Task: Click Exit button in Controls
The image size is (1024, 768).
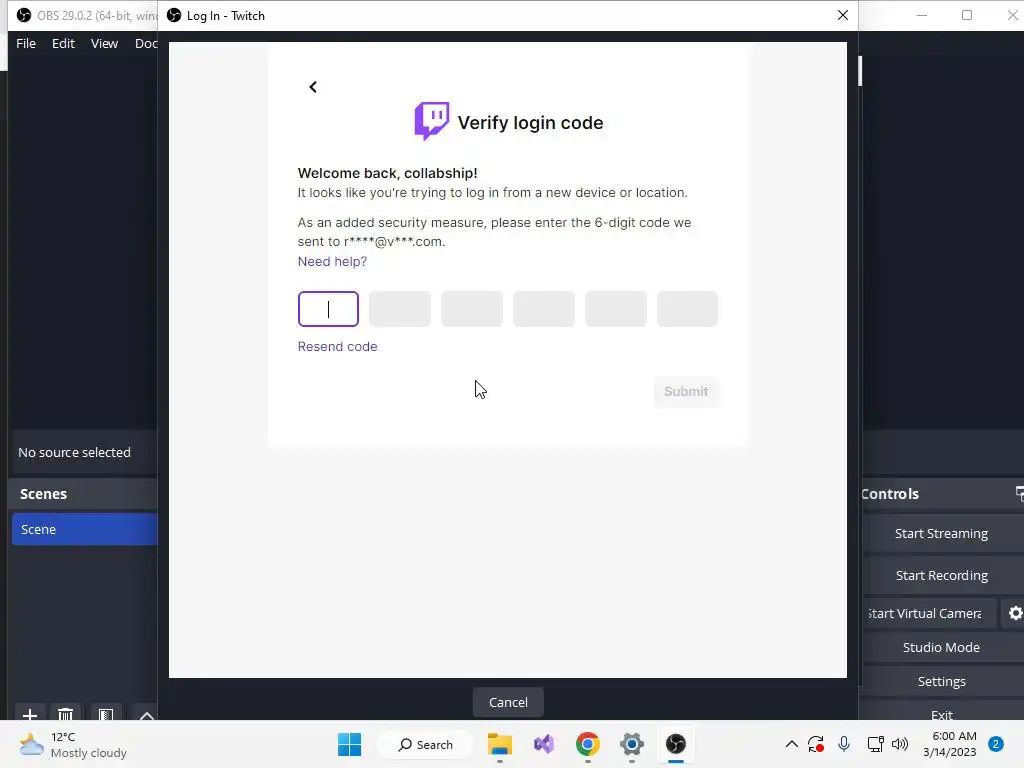Action: [941, 712]
